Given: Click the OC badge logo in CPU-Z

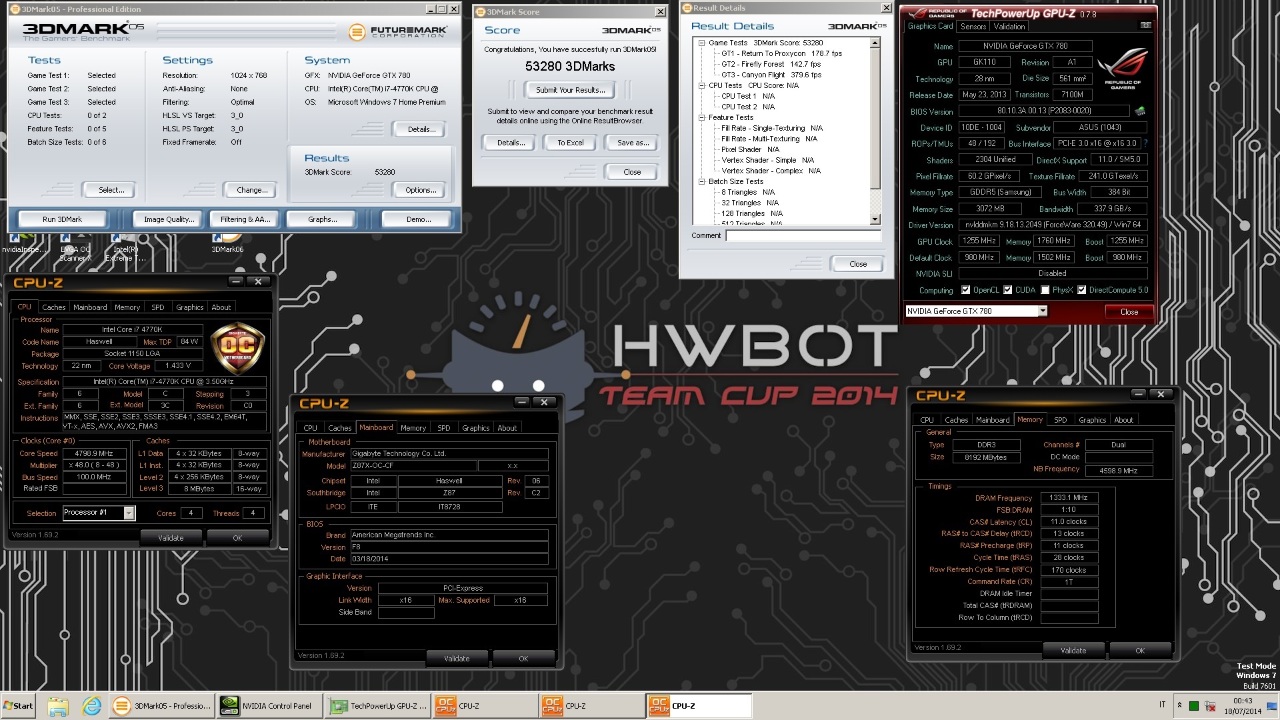Looking at the screenshot, I should 238,350.
